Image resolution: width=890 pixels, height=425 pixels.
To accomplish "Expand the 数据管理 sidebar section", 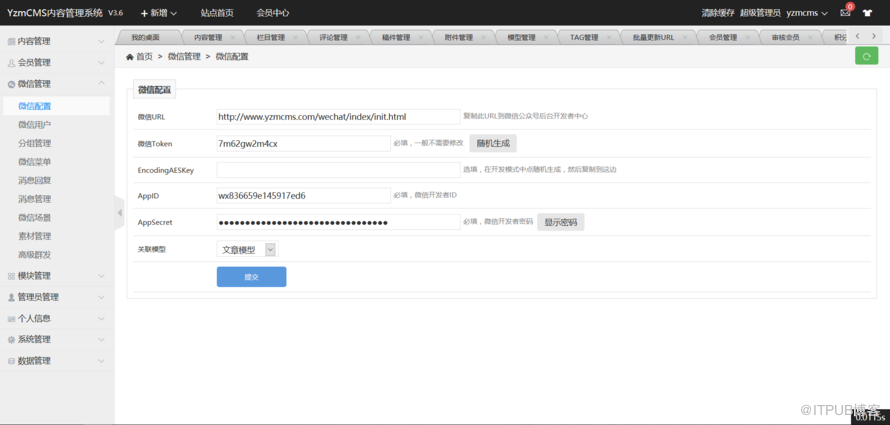I will [55, 361].
